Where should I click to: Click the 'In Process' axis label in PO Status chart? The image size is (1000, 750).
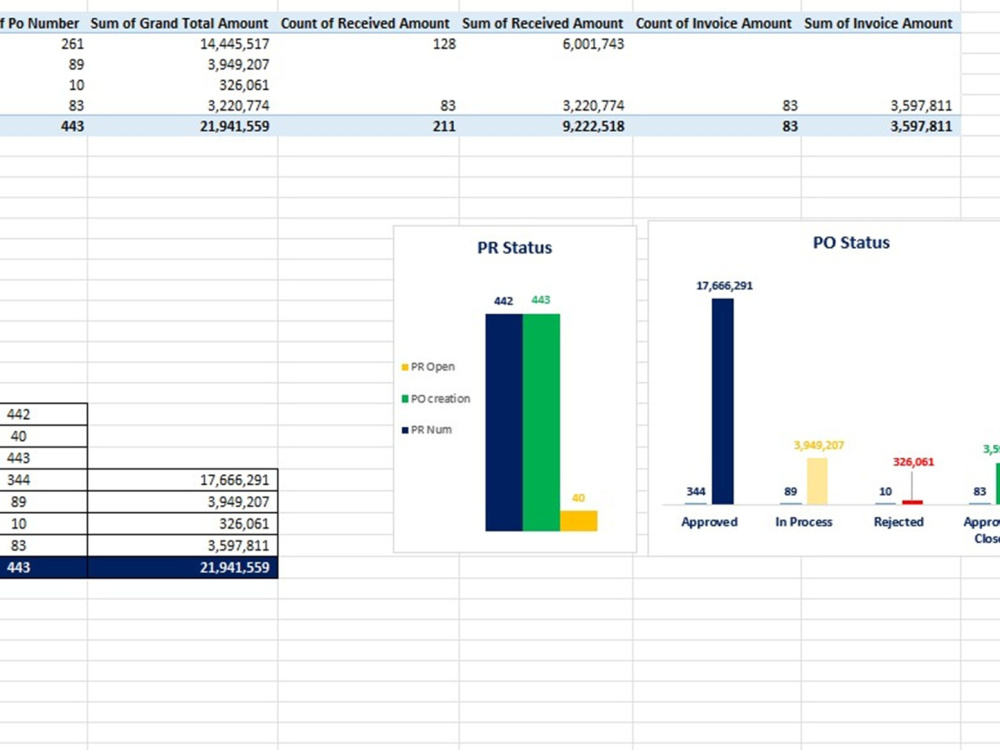coord(804,522)
